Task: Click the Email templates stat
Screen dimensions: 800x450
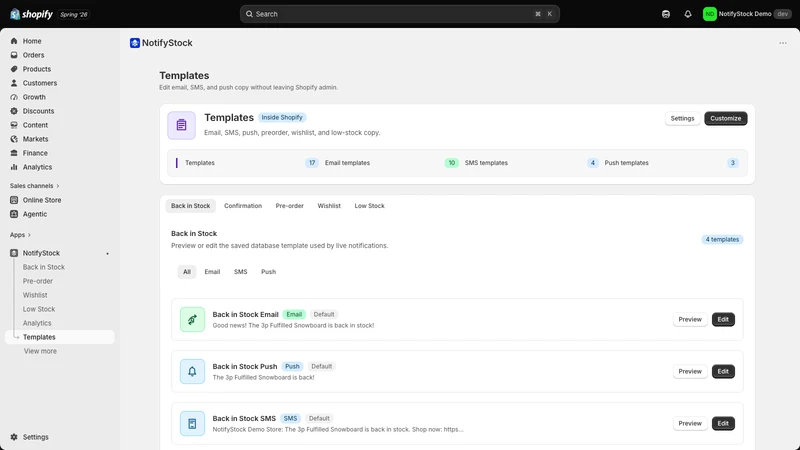Action: click(x=392, y=163)
